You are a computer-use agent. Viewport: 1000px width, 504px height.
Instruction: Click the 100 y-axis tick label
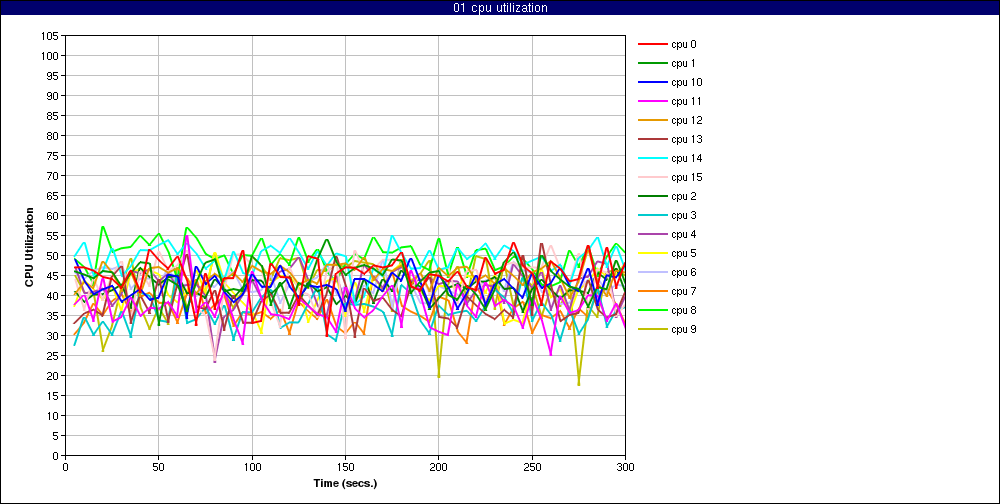50,56
